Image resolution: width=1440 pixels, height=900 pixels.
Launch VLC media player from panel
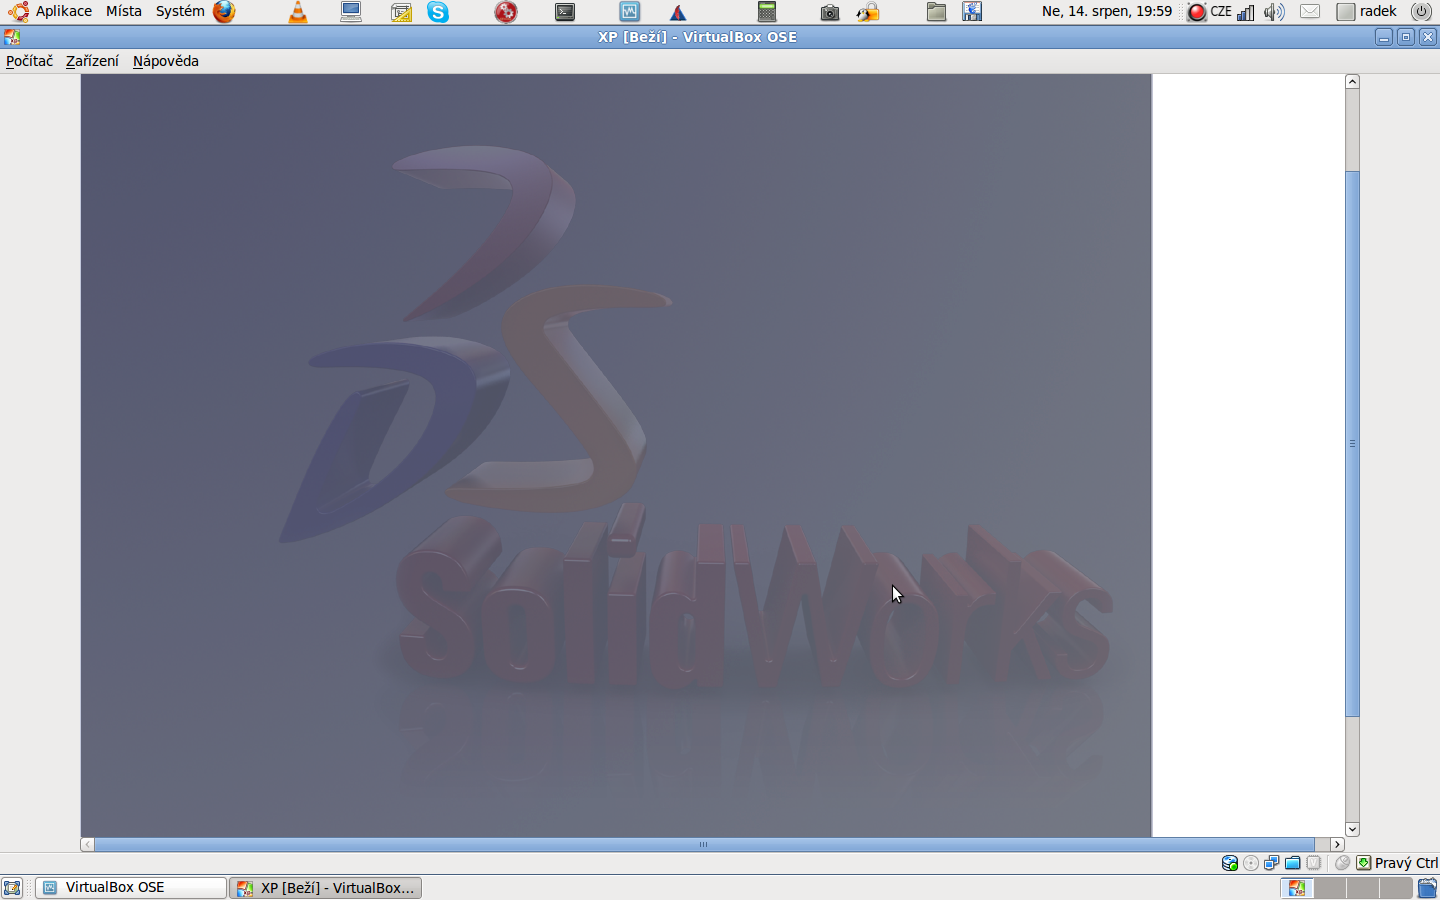[298, 12]
